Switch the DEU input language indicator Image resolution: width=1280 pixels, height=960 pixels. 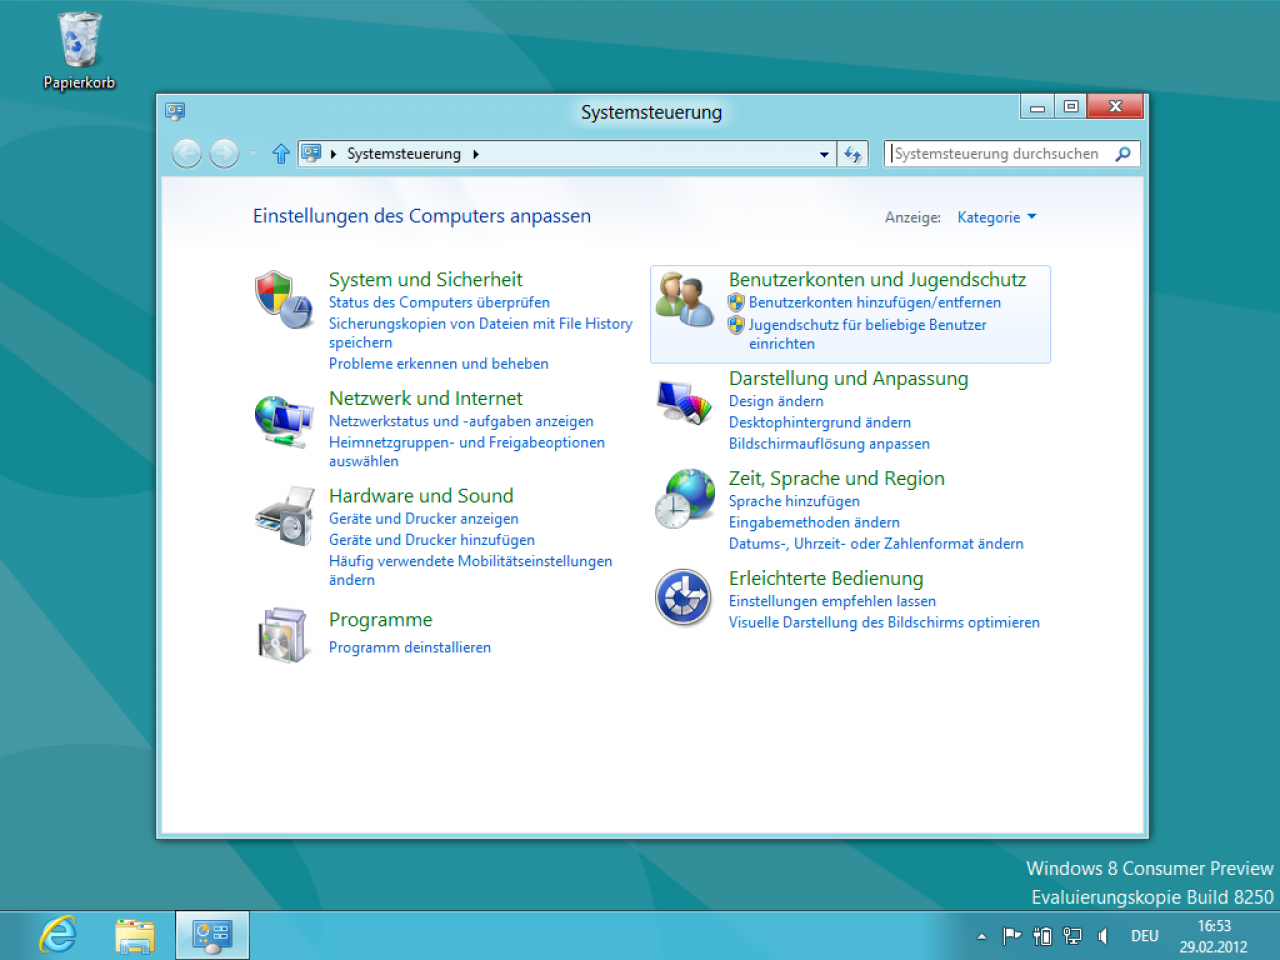[x=1145, y=936]
